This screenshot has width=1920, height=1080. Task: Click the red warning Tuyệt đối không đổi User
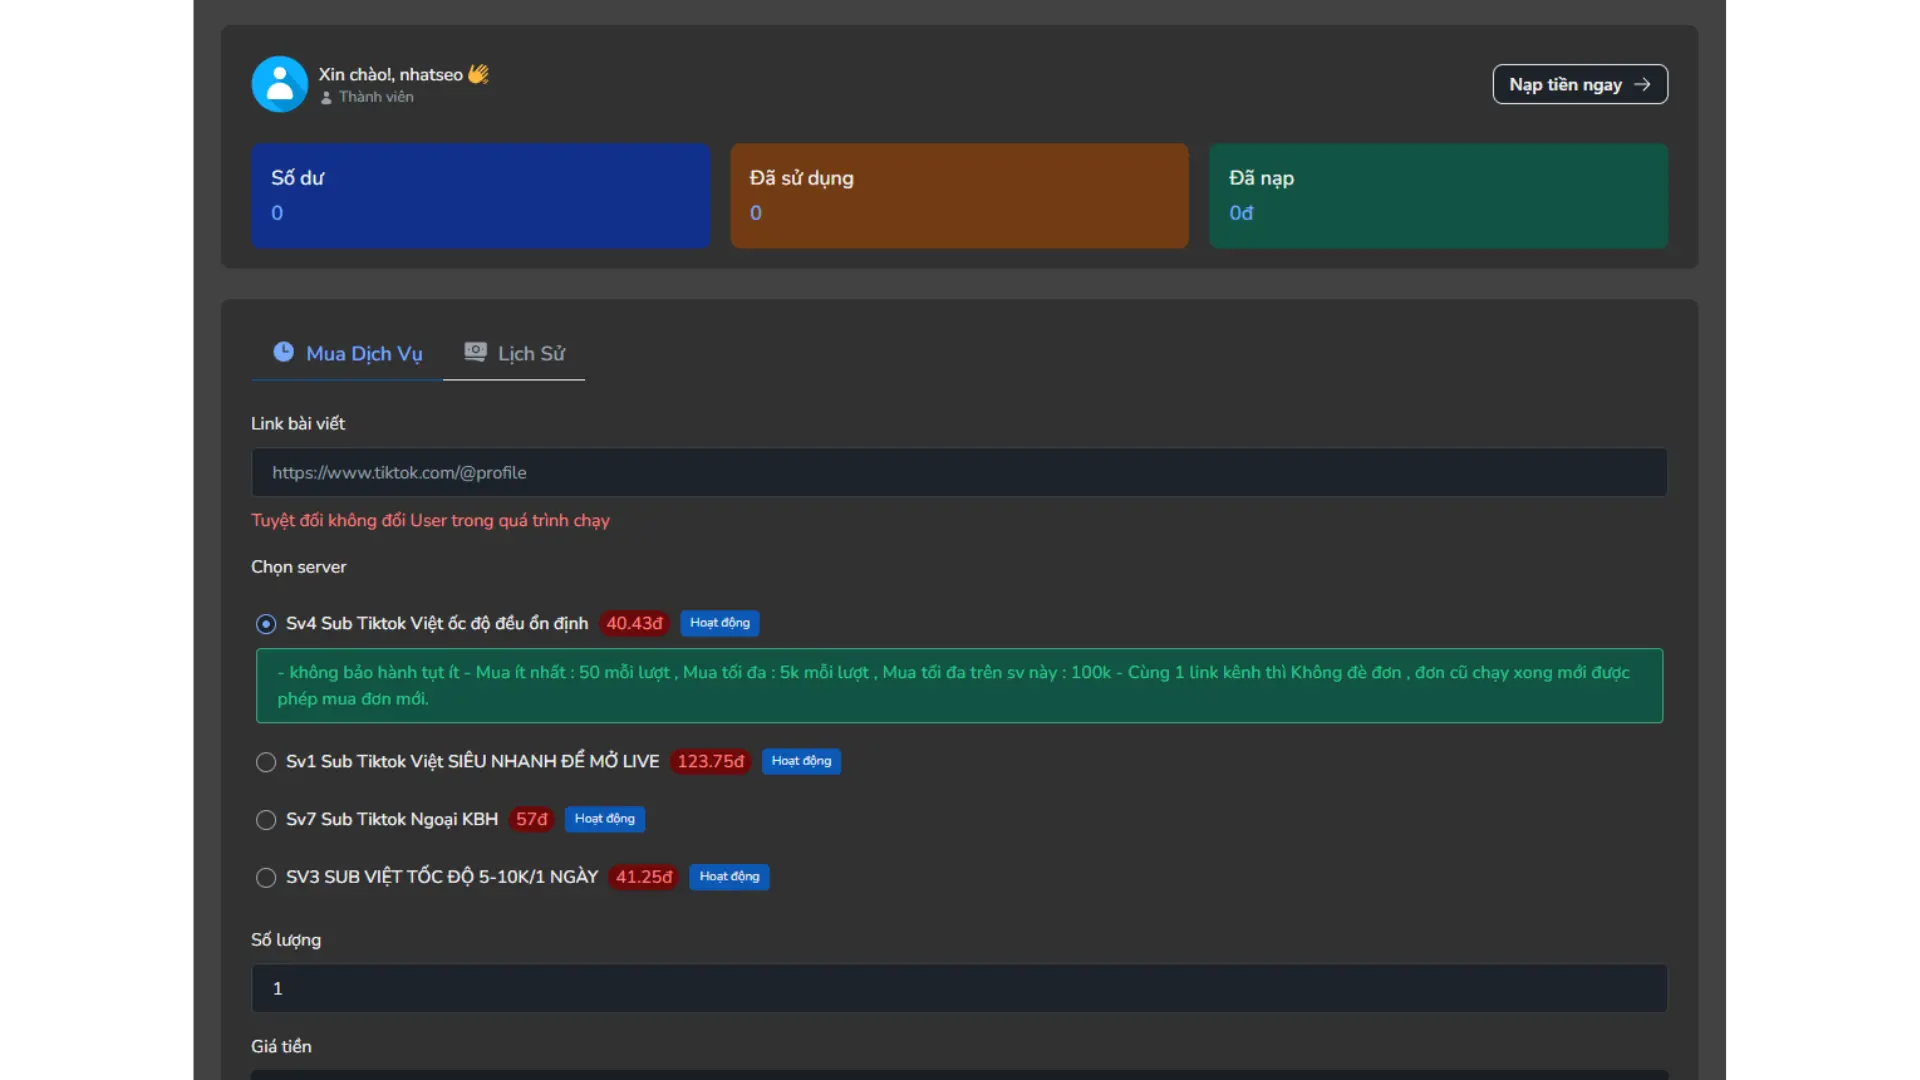pos(430,520)
